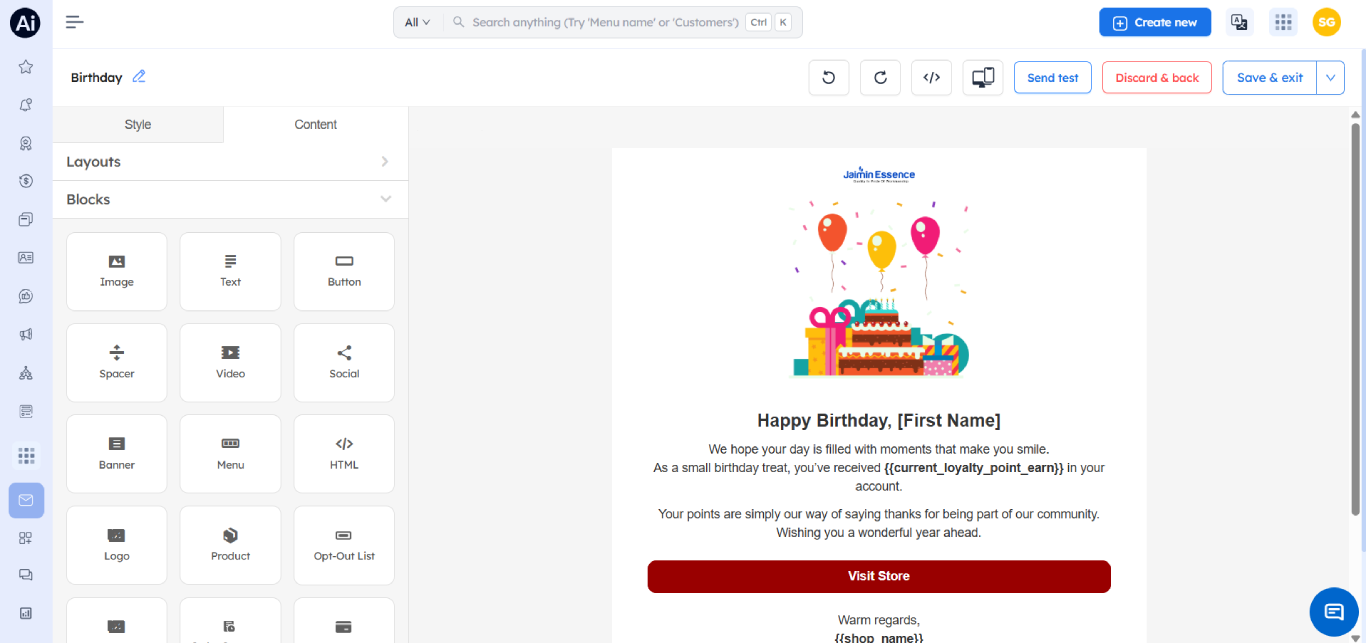Redo the last change
Viewport: 1366px width, 643px height.
880,77
